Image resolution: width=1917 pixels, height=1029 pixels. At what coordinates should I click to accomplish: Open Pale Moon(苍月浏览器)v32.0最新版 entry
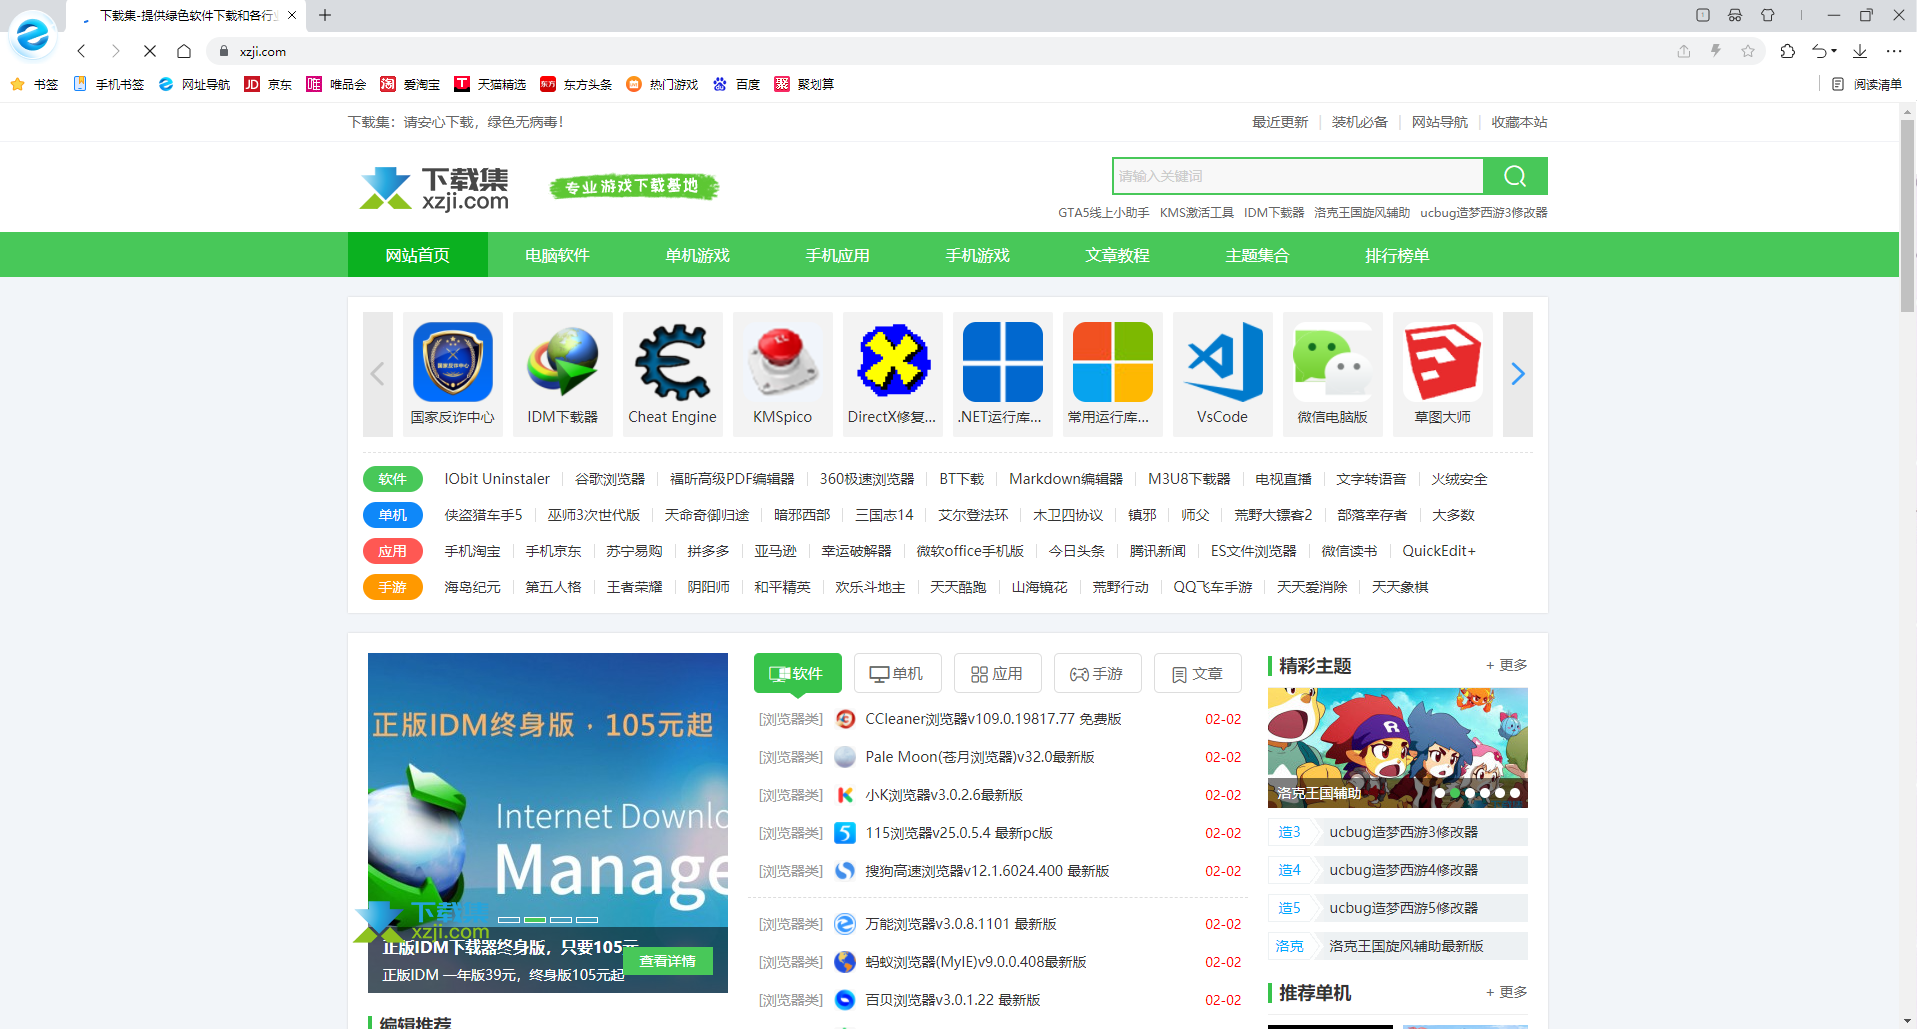980,757
